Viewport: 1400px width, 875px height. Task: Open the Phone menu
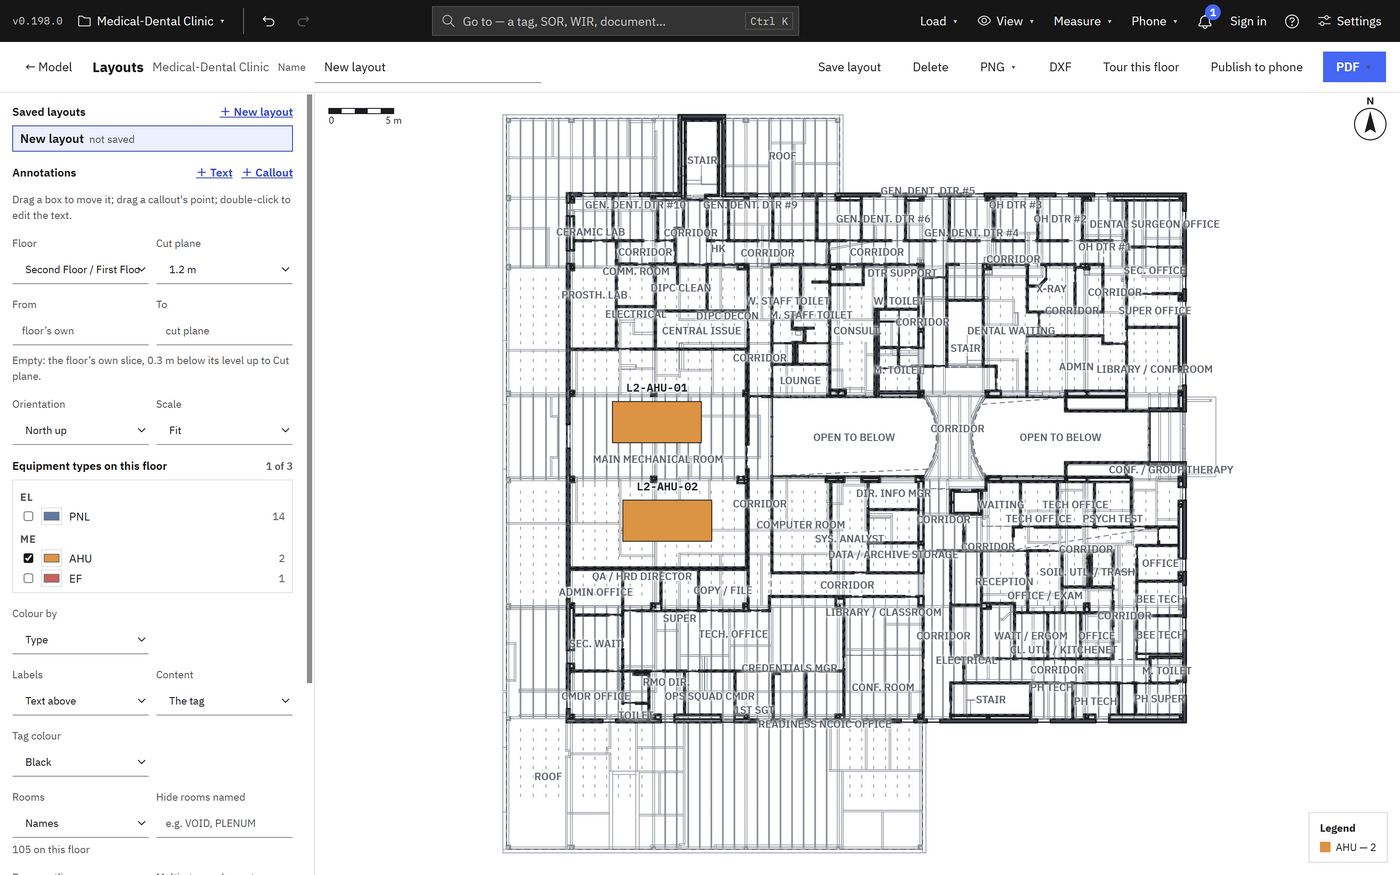pyautogui.click(x=1154, y=21)
